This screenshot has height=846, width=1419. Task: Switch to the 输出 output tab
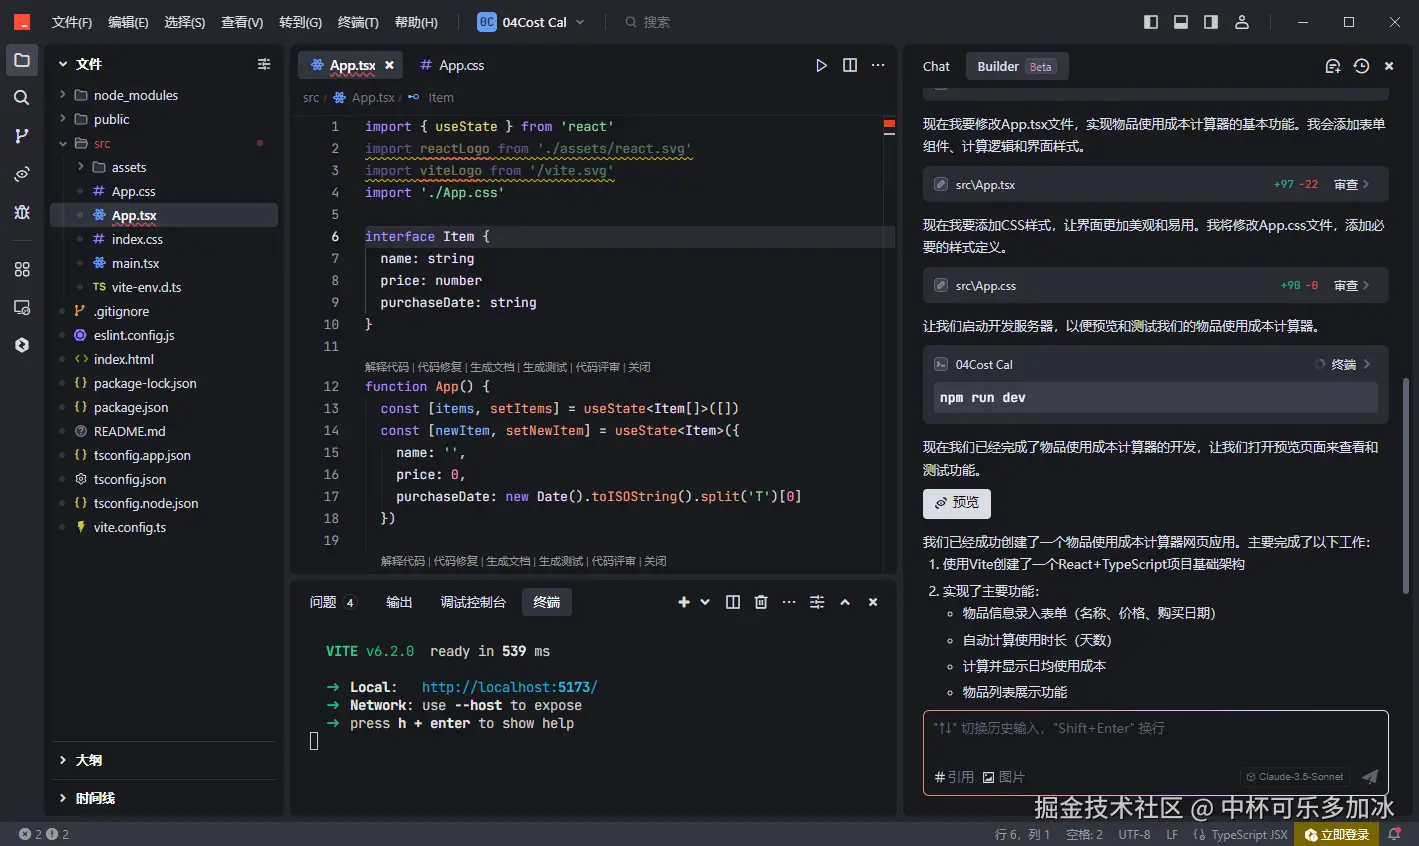(399, 602)
